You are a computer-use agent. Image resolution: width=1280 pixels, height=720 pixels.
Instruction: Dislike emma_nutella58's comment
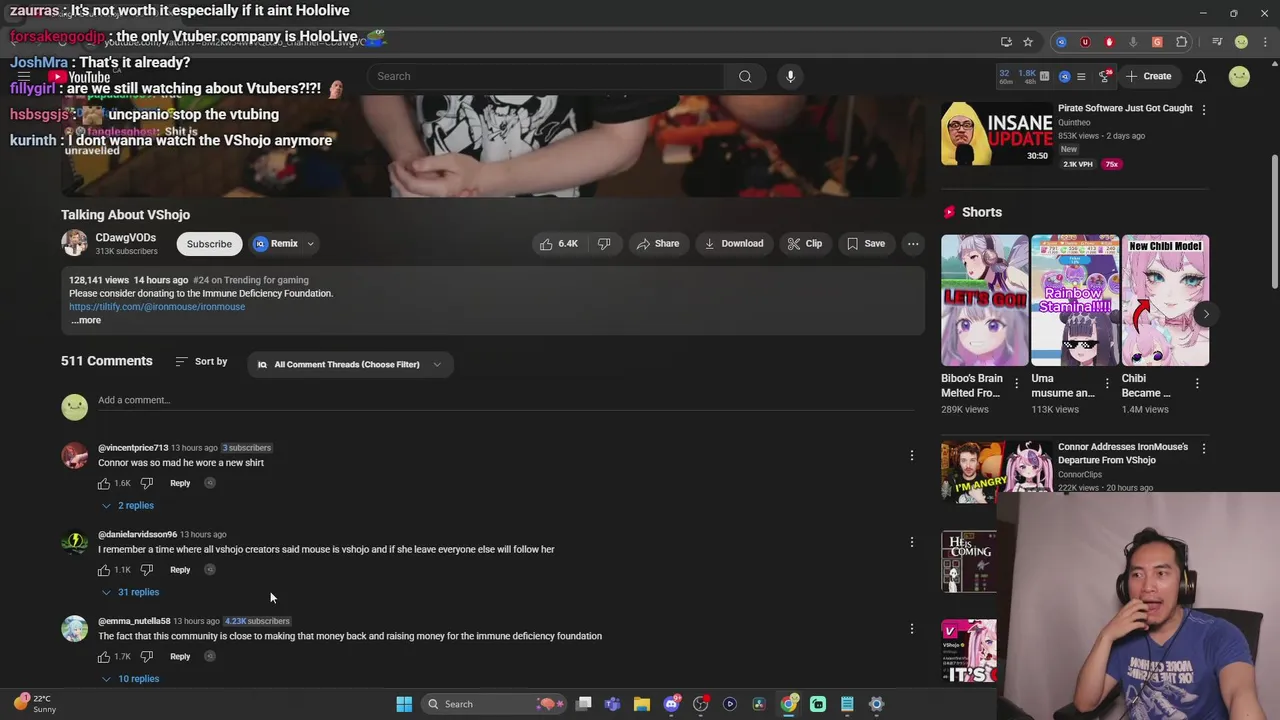click(x=146, y=657)
